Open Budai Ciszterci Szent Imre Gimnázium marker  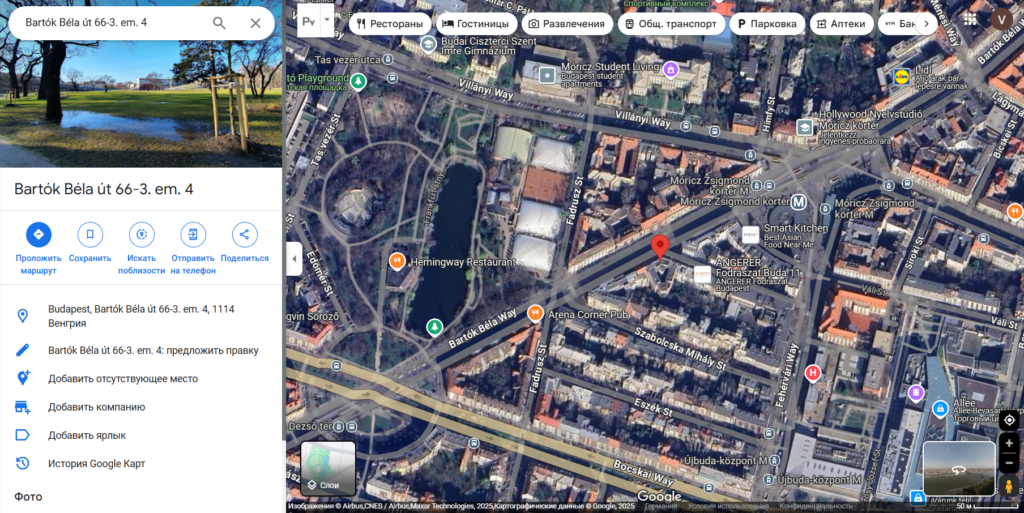point(428,44)
